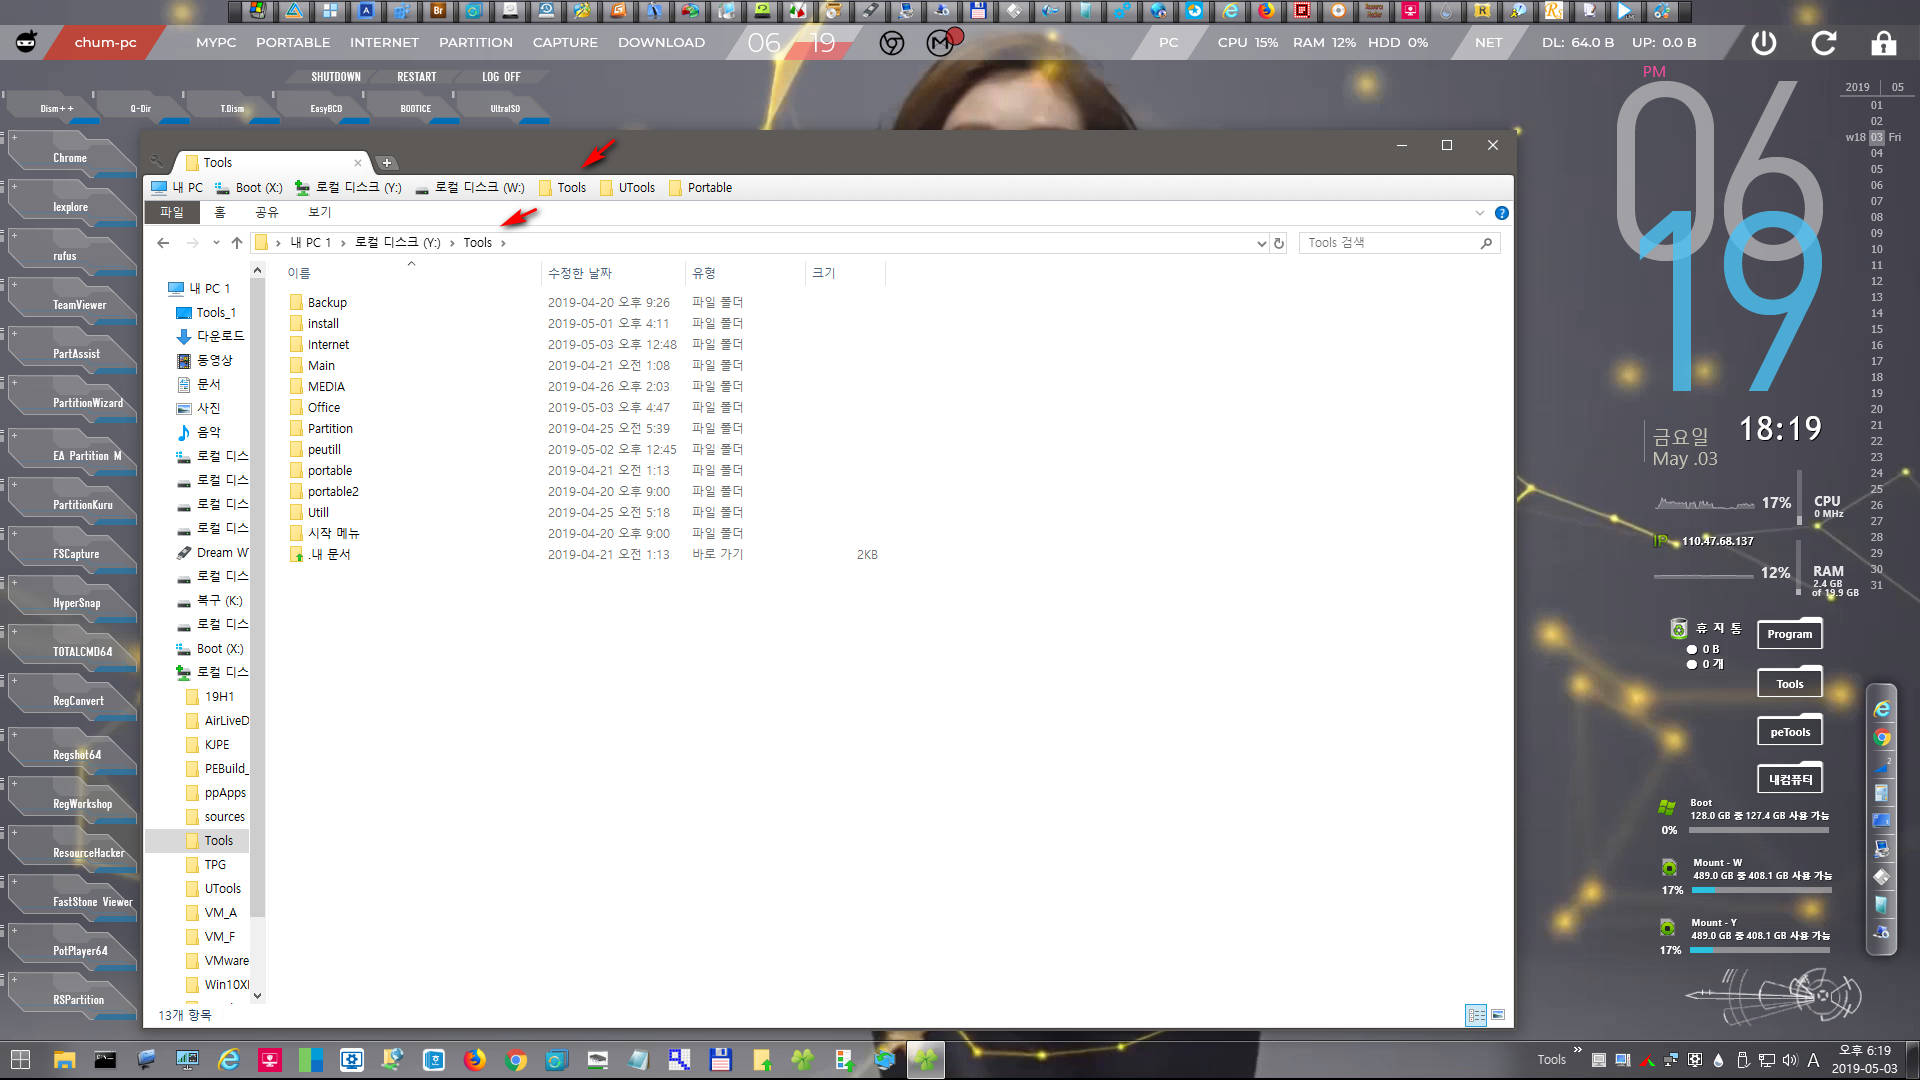Click the power icon in the top bar

(x=1764, y=43)
